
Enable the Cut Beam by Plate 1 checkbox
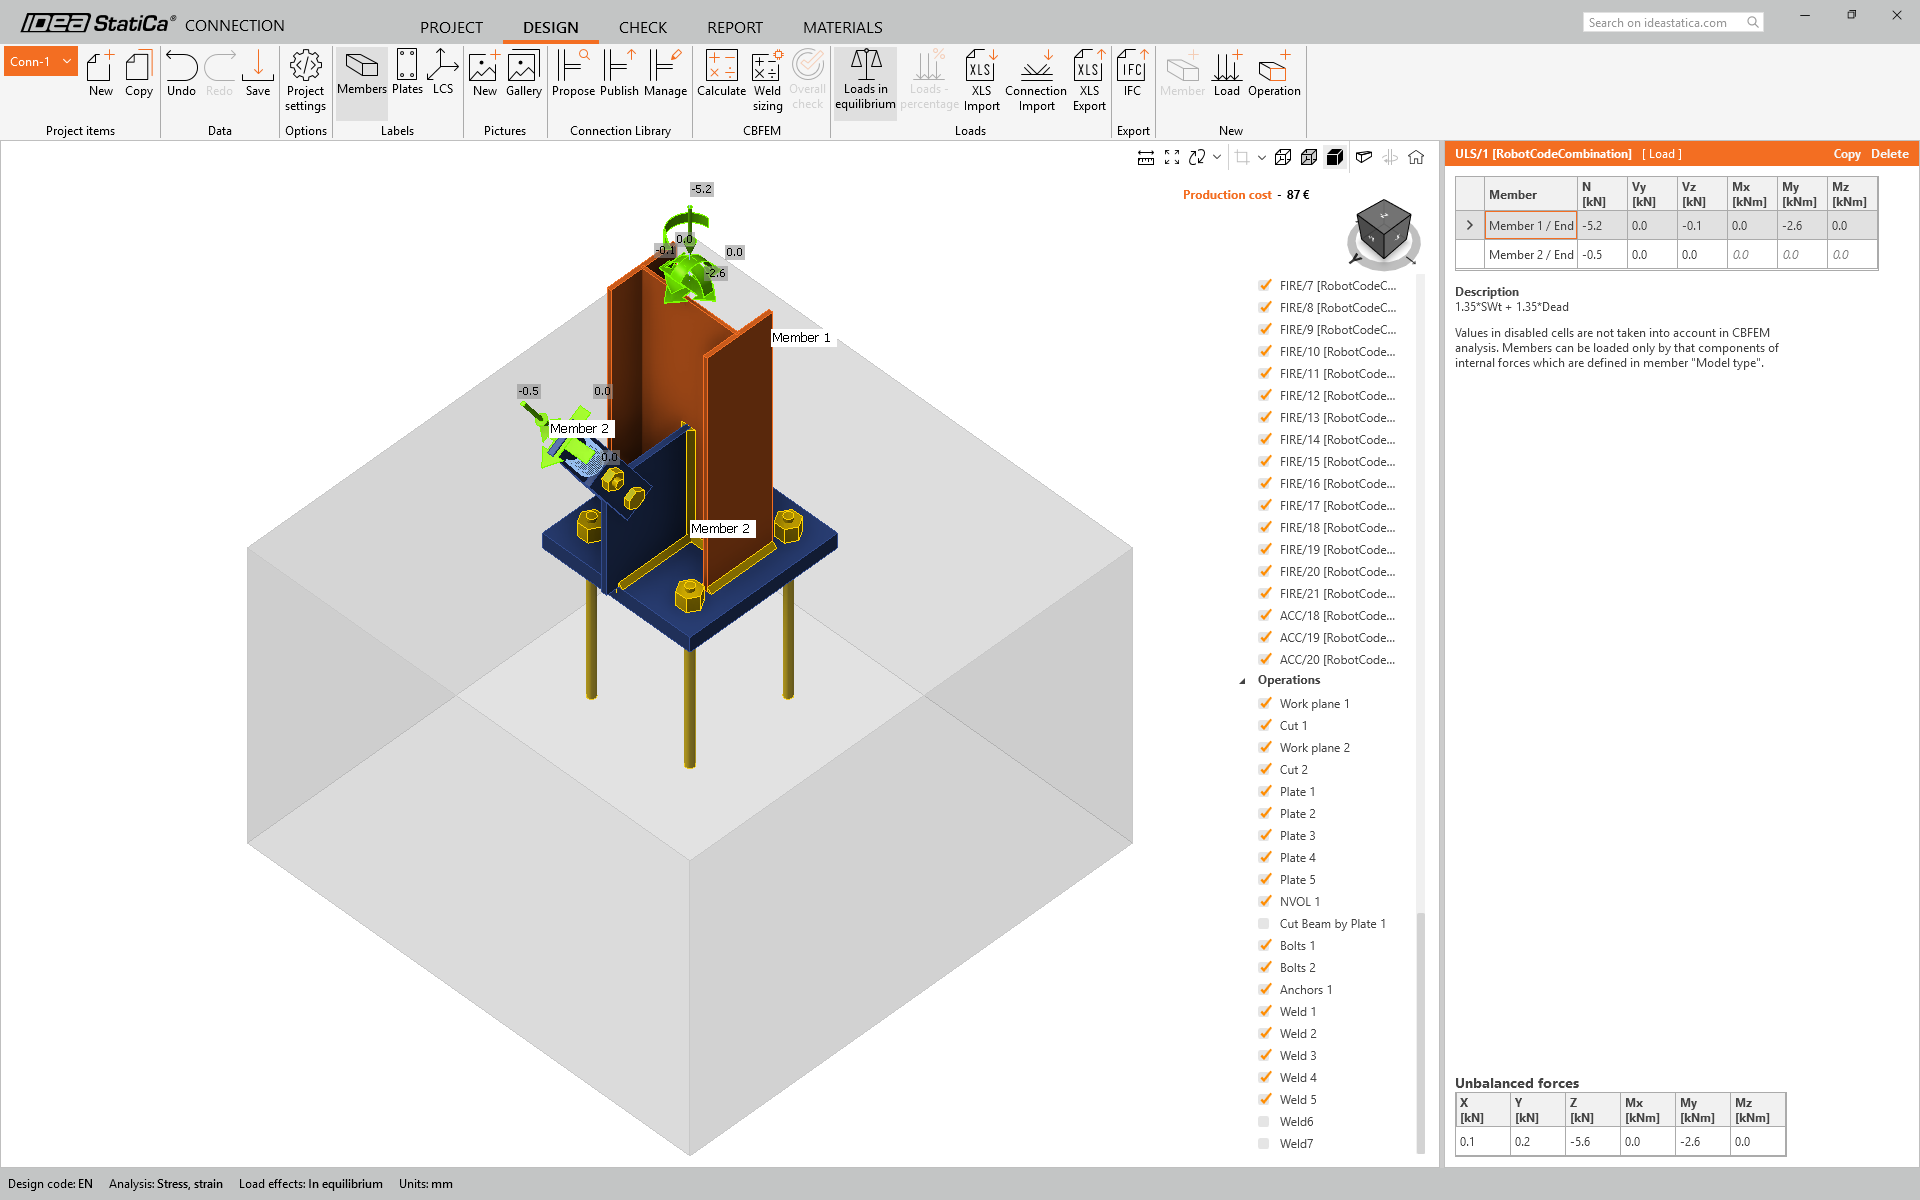point(1264,924)
